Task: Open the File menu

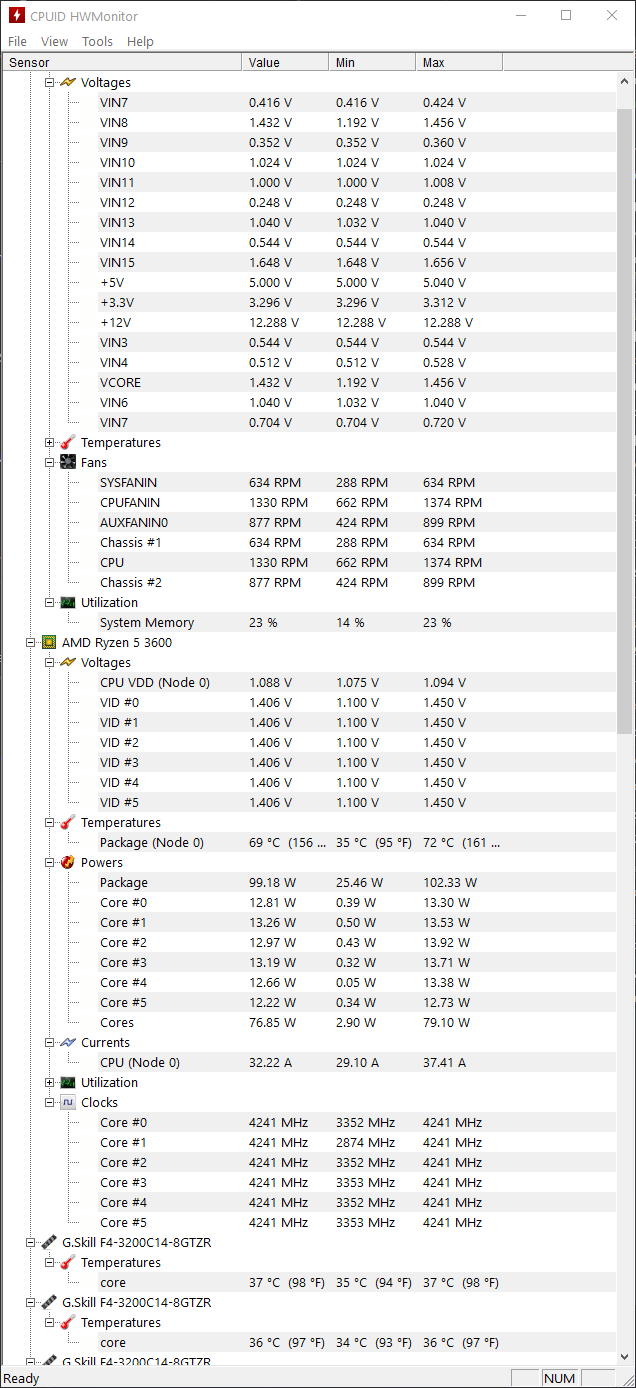Action: pos(17,41)
